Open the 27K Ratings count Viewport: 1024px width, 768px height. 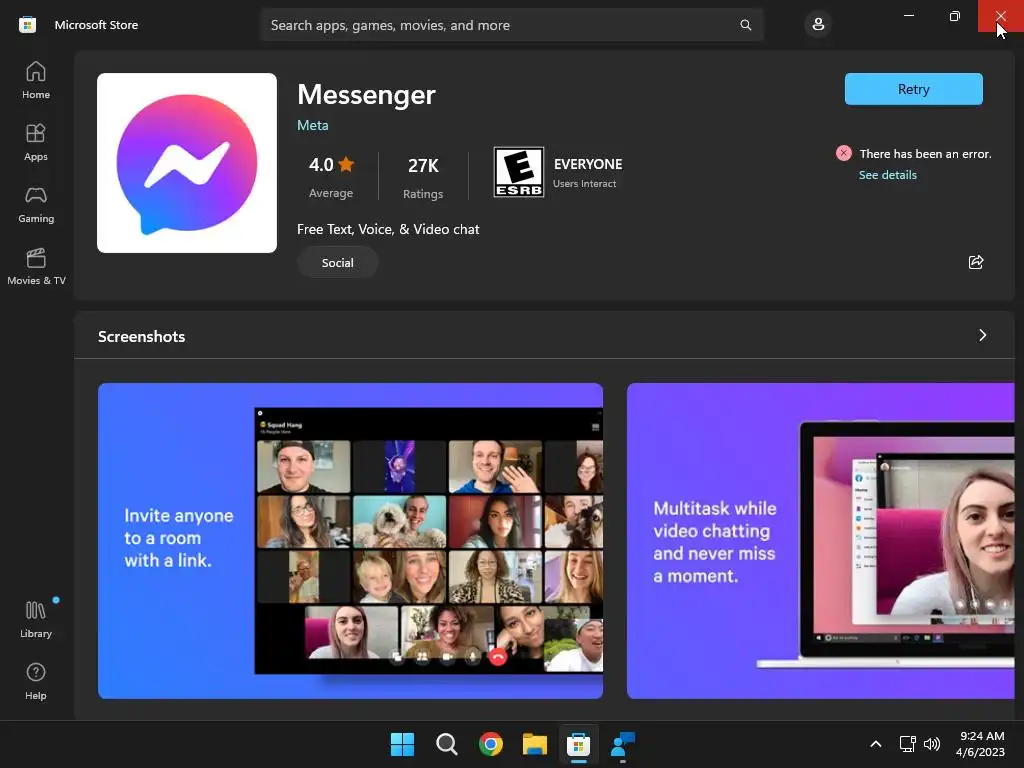(423, 176)
